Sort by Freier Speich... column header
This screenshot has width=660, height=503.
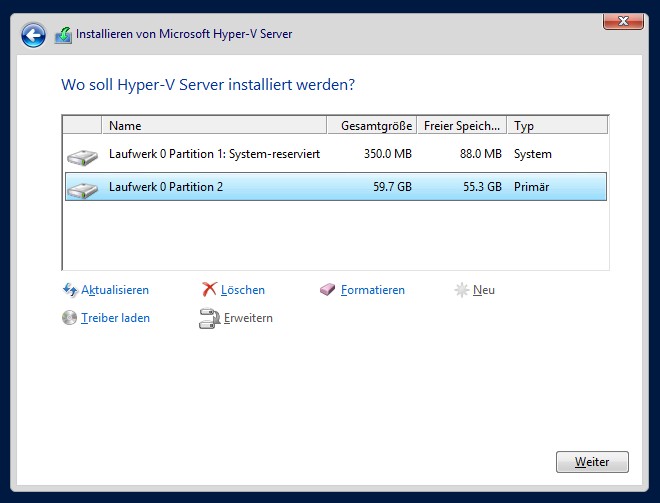pos(462,125)
